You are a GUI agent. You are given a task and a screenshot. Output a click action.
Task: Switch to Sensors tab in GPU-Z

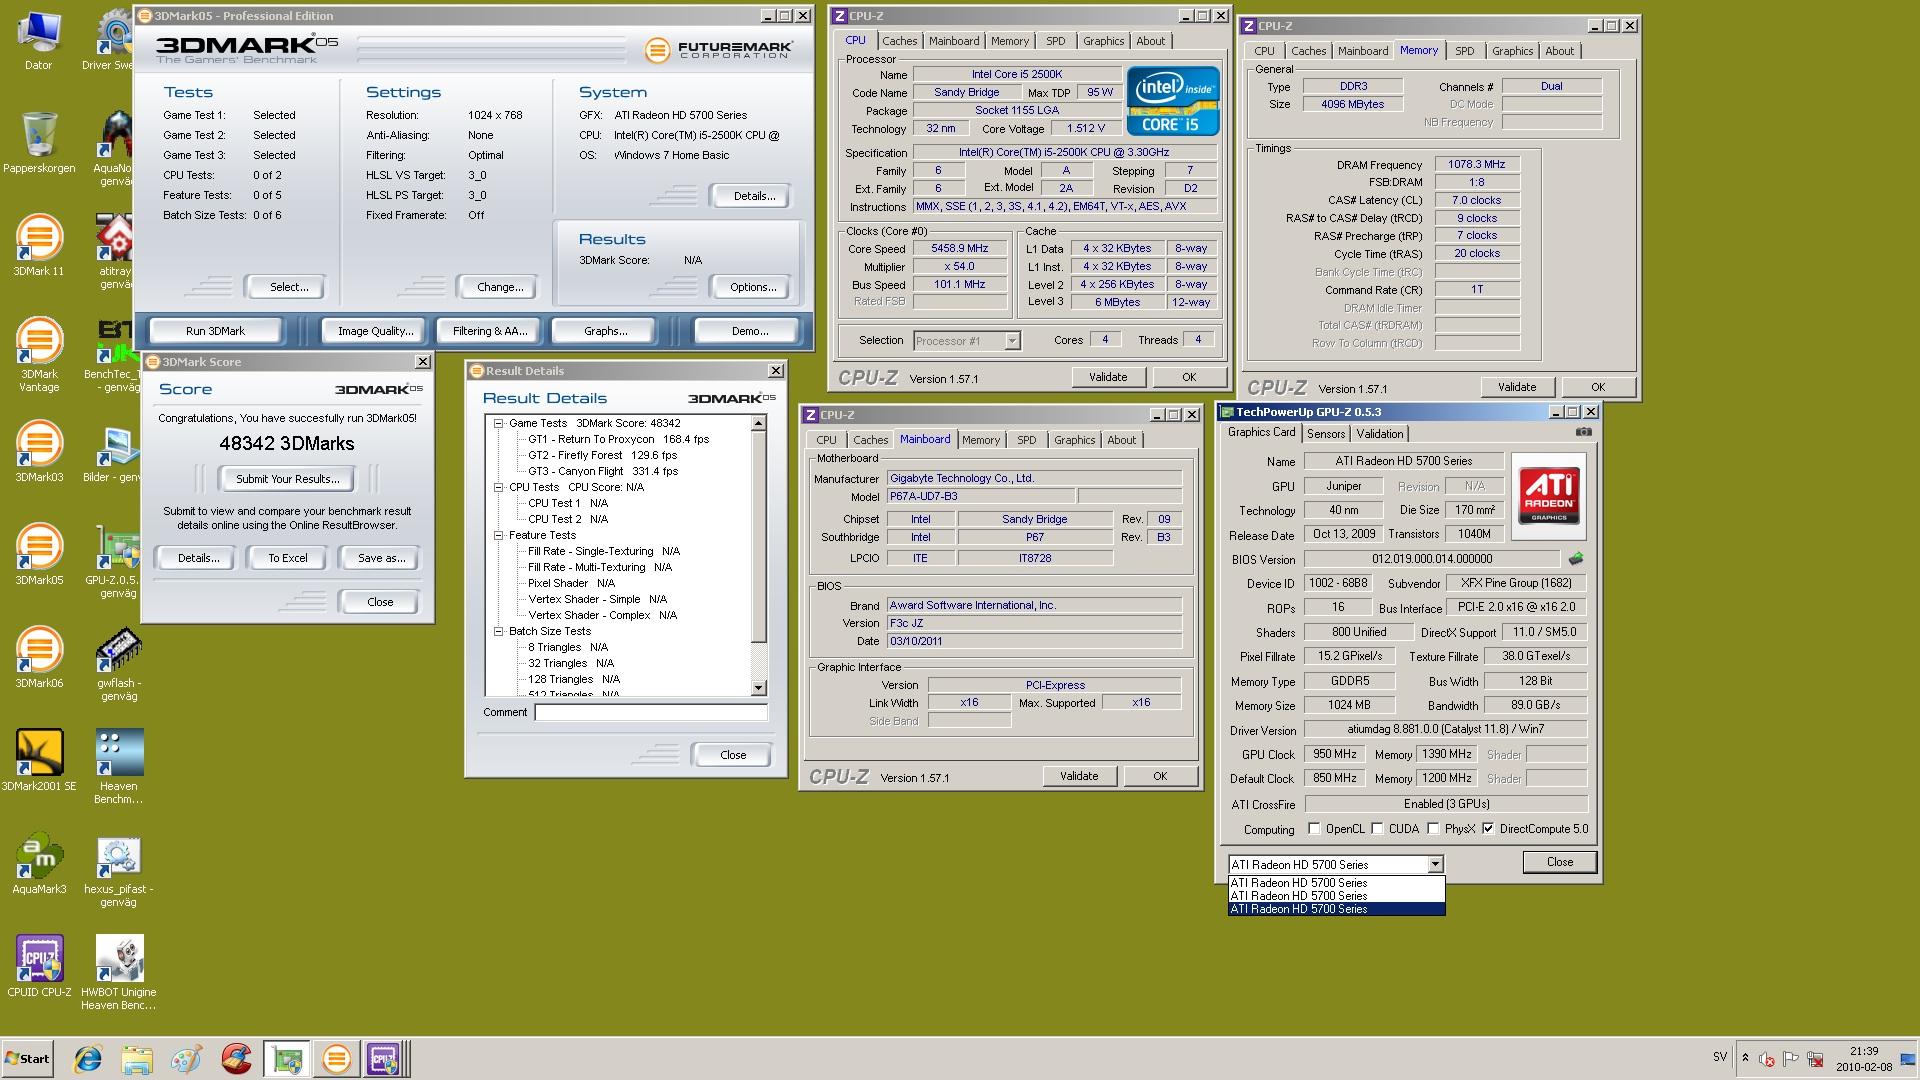point(1326,434)
